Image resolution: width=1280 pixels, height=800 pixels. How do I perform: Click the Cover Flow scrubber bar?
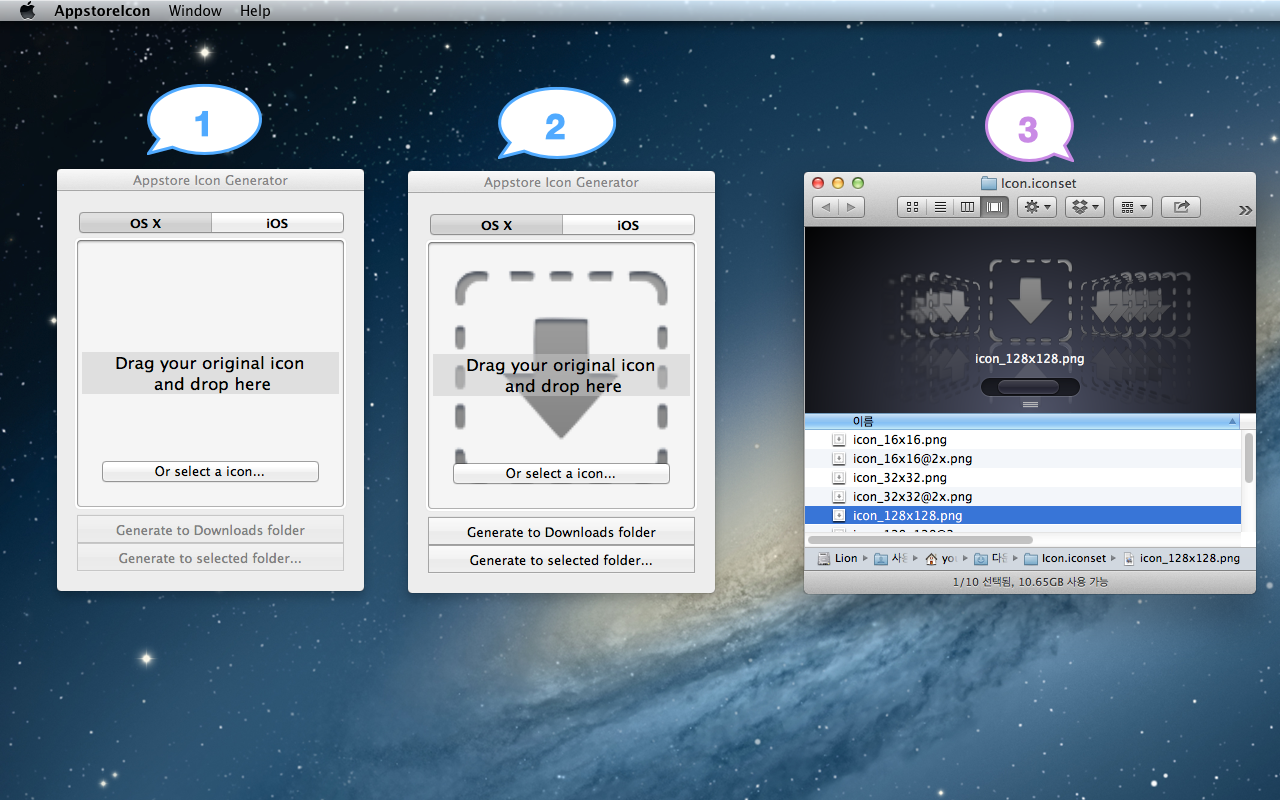(1030, 387)
